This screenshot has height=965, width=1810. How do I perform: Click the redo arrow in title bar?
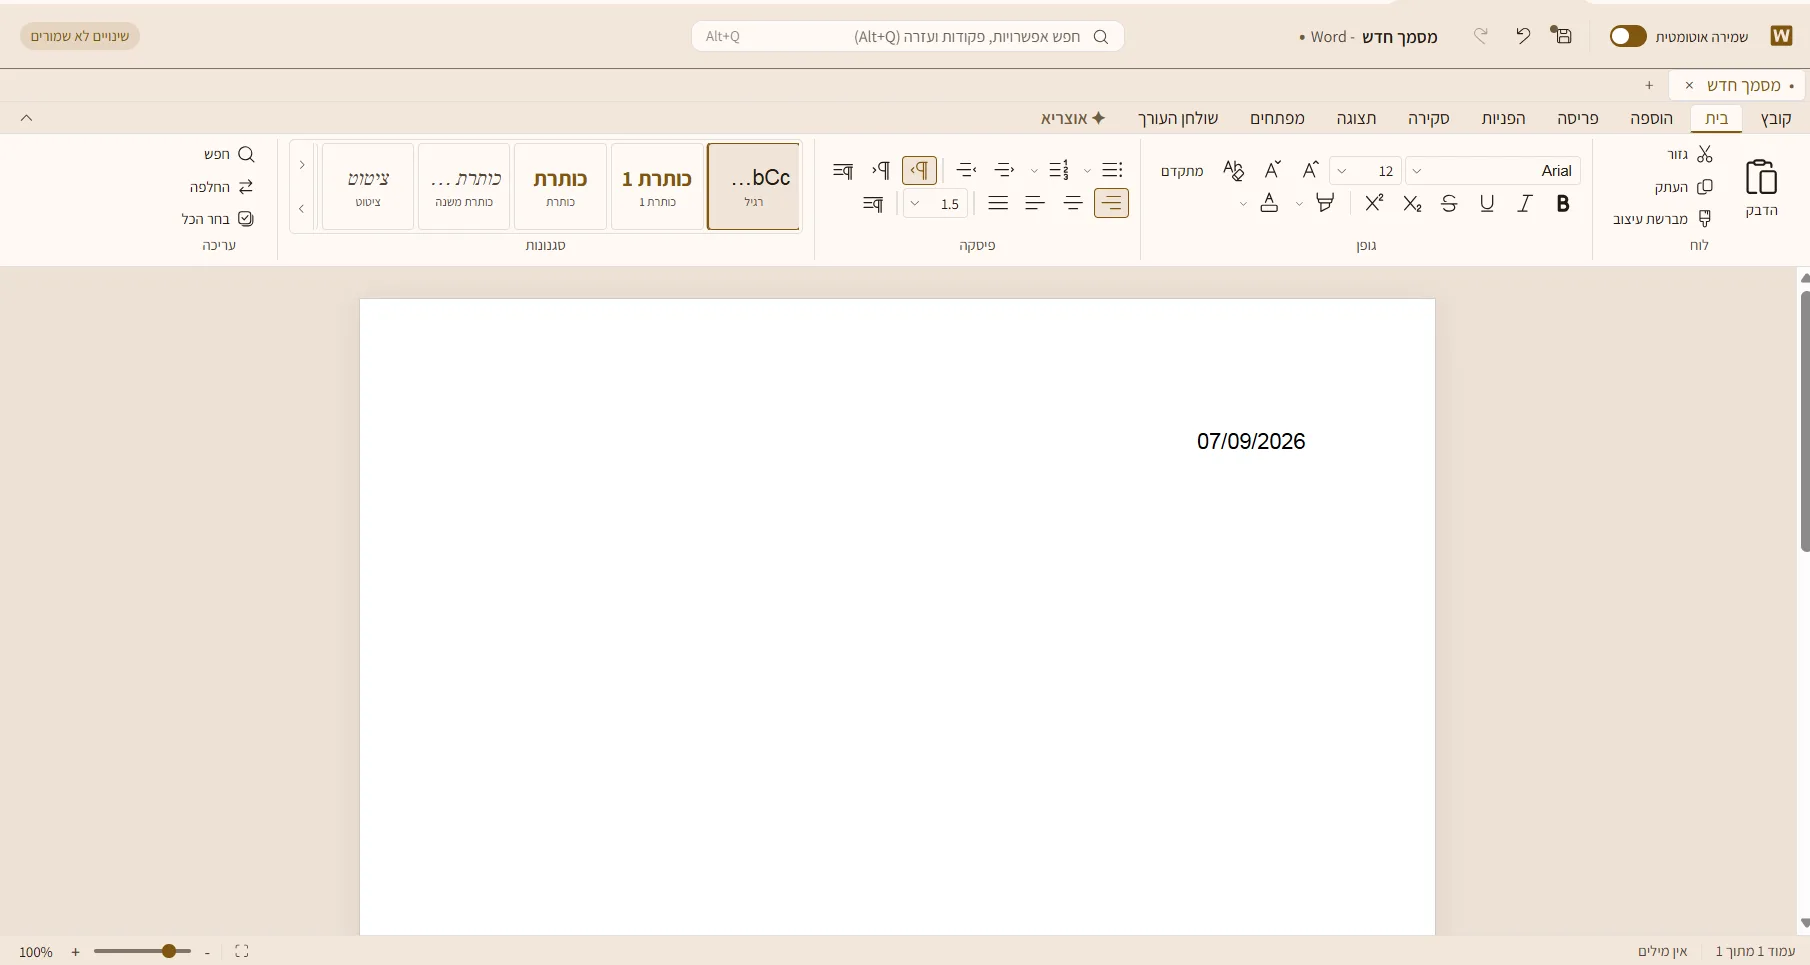click(x=1481, y=36)
